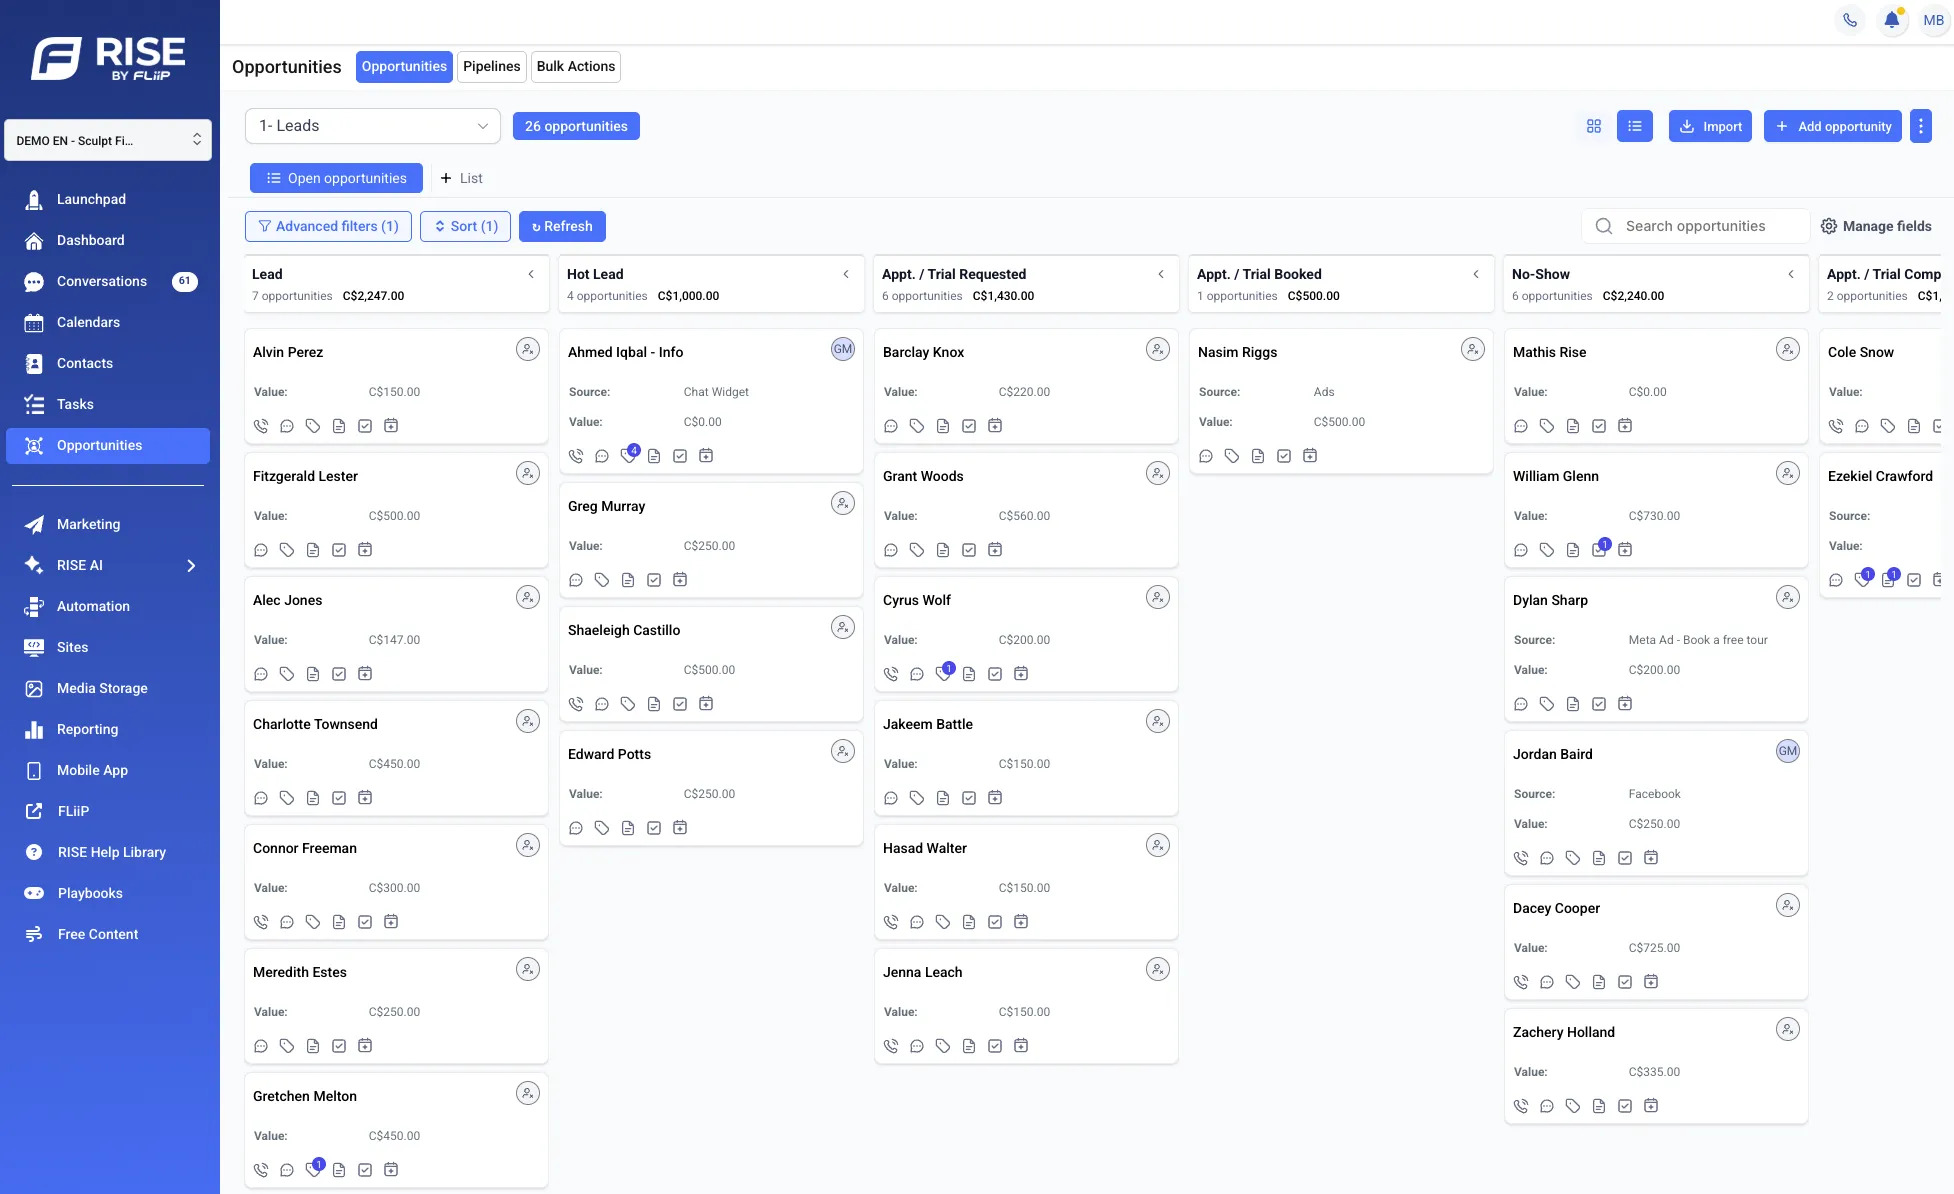Select the Open opportunities view tab
Viewport: 1954px width, 1194px height.
pyautogui.click(x=336, y=178)
